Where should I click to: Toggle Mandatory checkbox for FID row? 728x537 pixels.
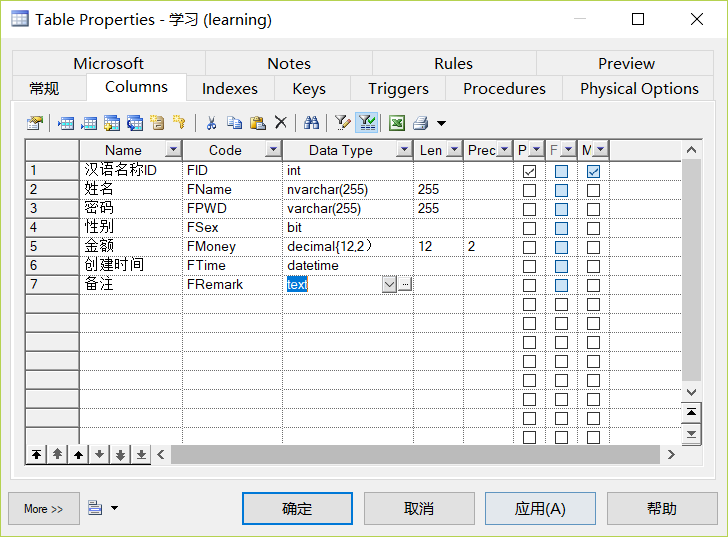(x=593, y=171)
